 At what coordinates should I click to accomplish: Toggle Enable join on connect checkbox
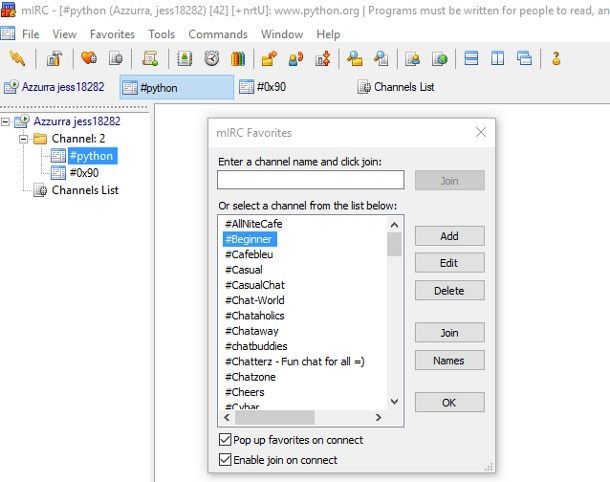225,459
